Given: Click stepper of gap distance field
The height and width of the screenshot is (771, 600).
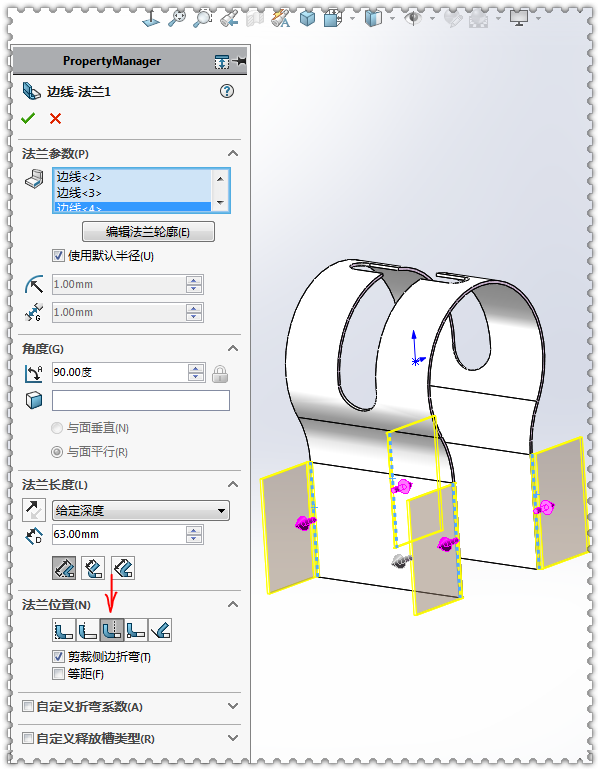Looking at the screenshot, I should (x=194, y=312).
